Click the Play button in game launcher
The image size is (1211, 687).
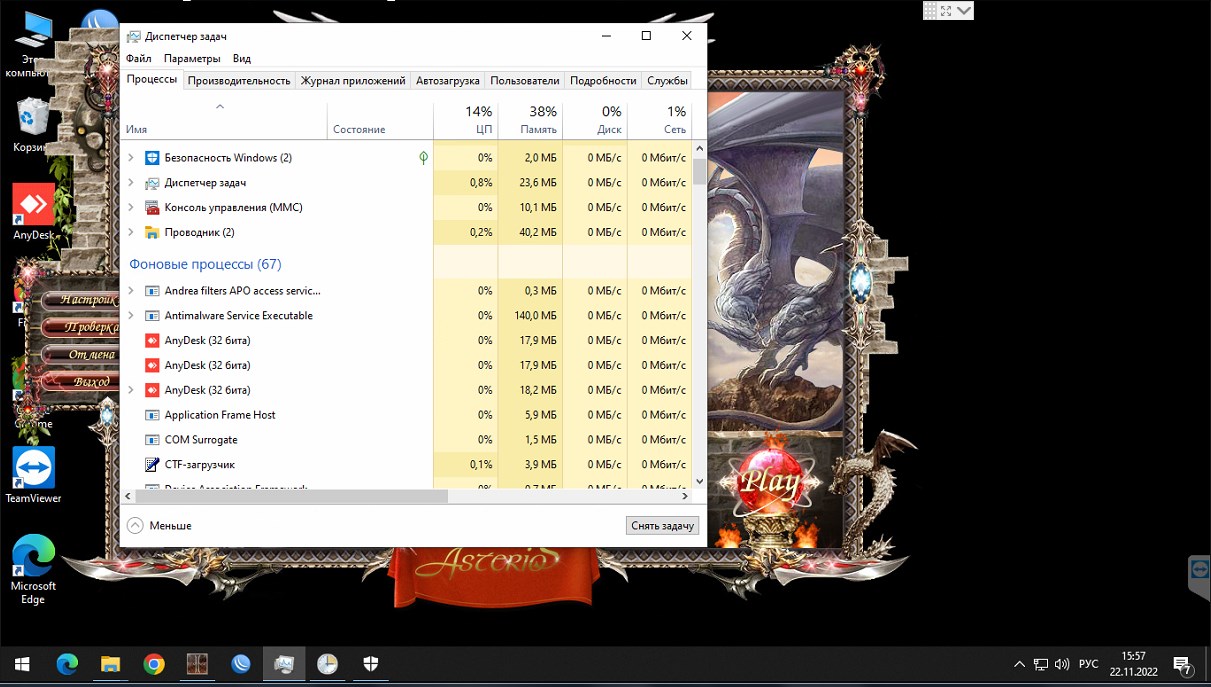coord(770,483)
